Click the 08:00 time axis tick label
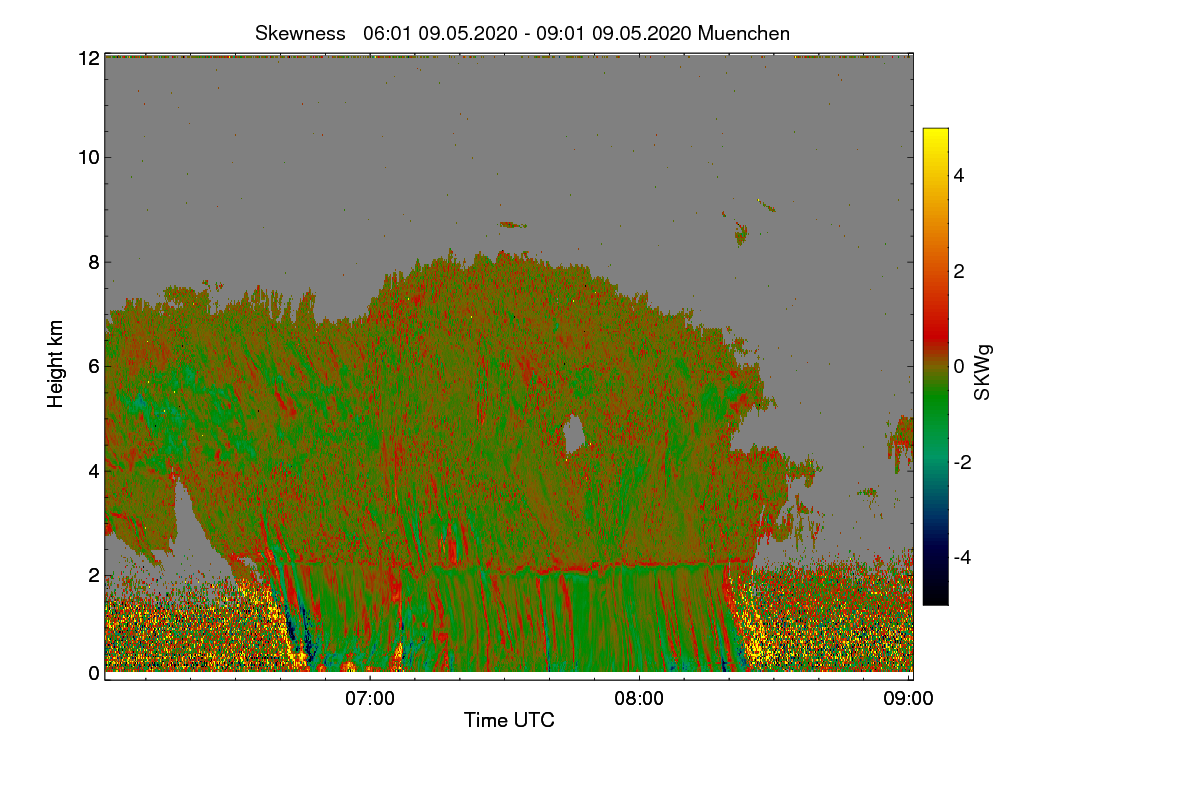This screenshot has width=1200, height=800. coord(639,699)
